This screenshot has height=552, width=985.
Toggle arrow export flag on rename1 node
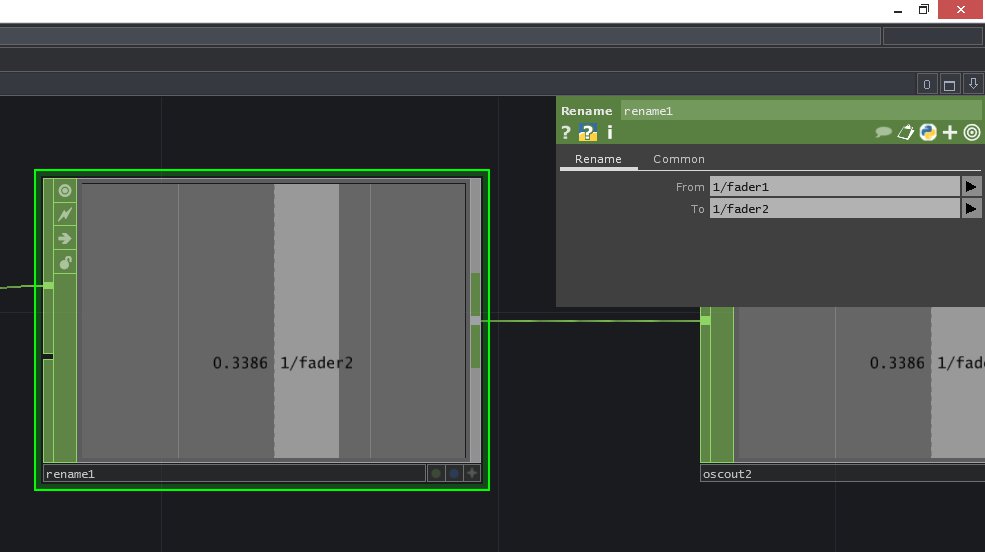[x=65, y=238]
